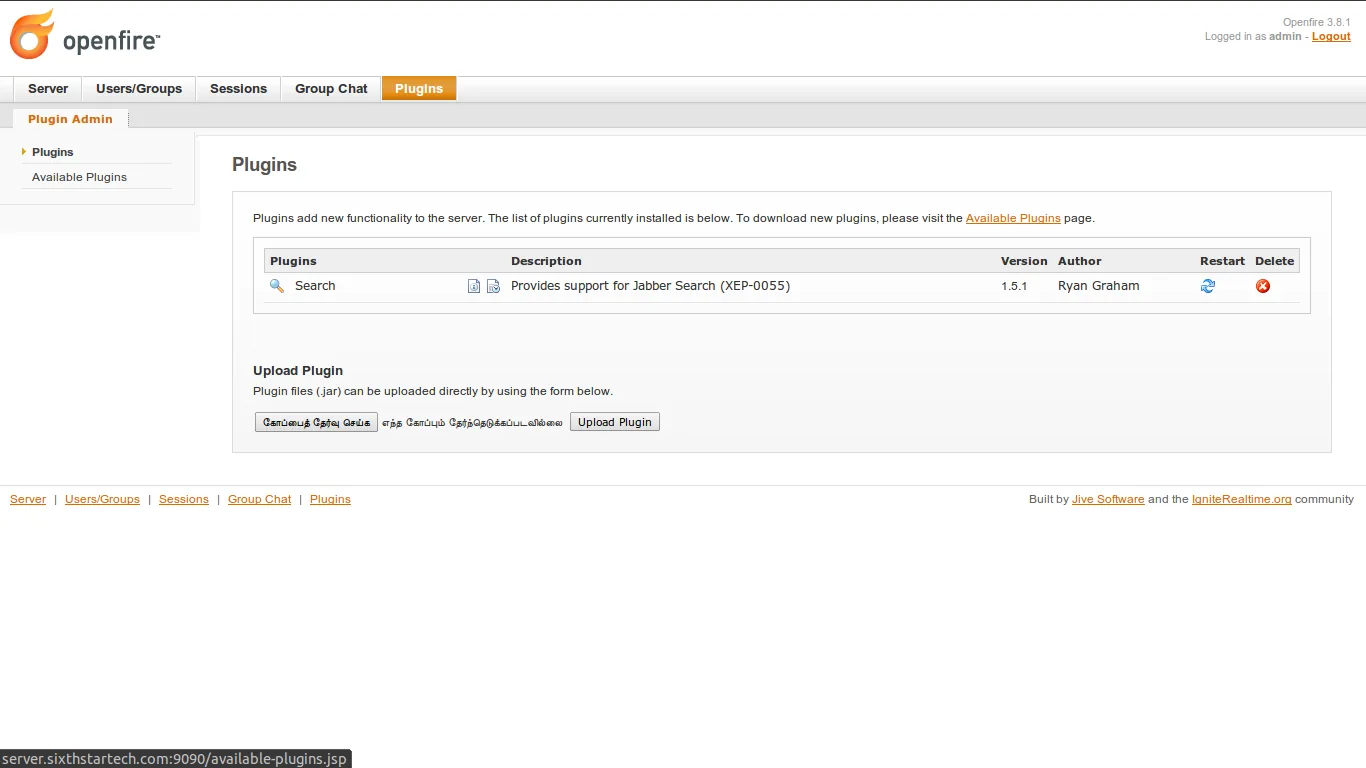Click the magnifier icon beside Search plugin
The image size is (1366, 768).
click(277, 286)
